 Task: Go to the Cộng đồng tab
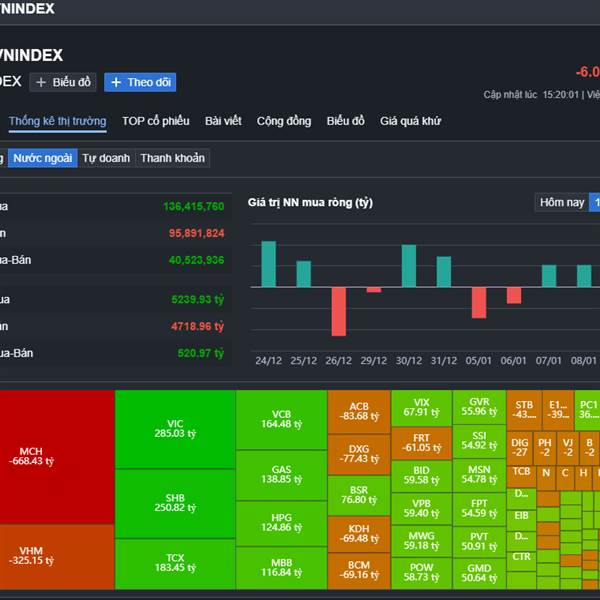(x=283, y=121)
